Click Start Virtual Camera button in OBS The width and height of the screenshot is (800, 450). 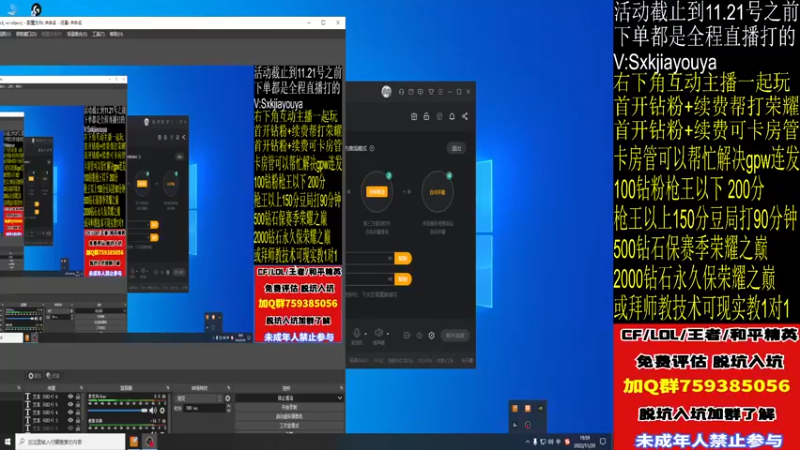(x=289, y=416)
